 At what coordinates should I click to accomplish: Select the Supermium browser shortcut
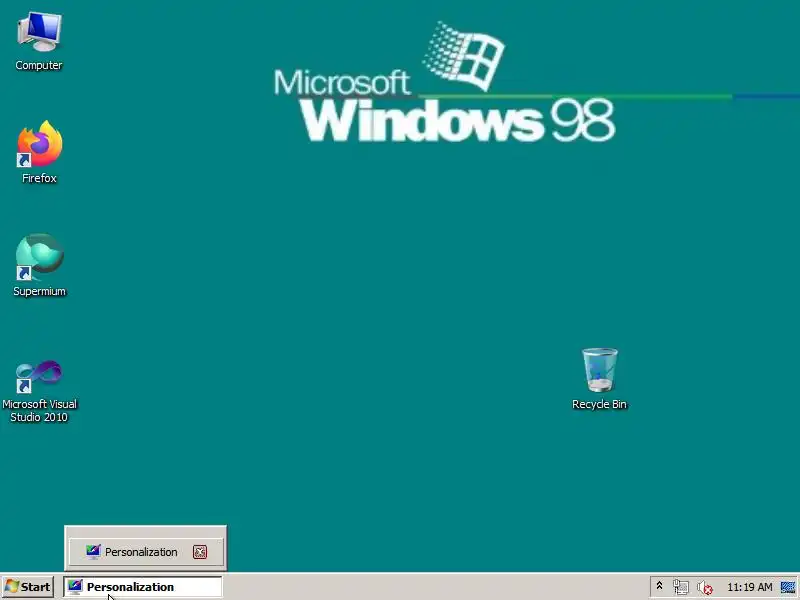pyautogui.click(x=39, y=265)
